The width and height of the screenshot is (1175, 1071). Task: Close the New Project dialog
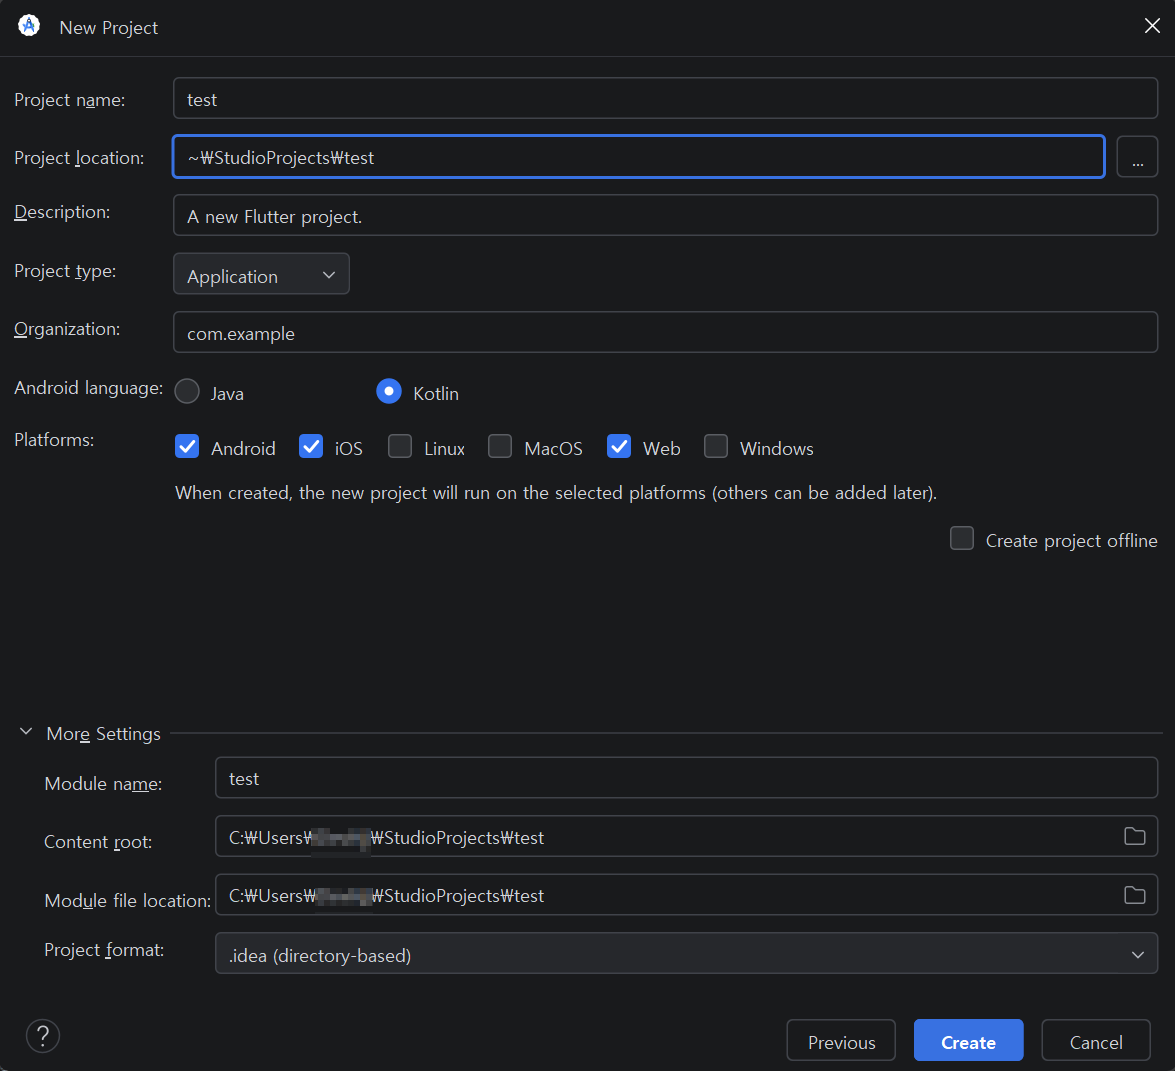click(1152, 26)
